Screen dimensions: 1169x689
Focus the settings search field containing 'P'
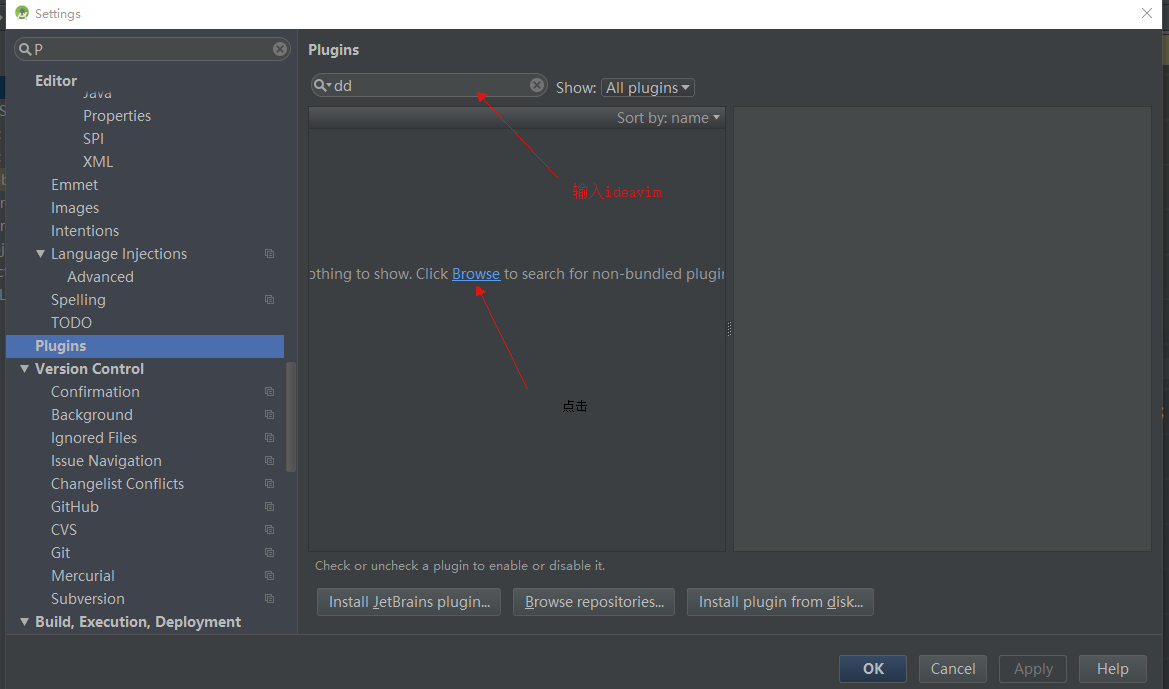point(152,49)
